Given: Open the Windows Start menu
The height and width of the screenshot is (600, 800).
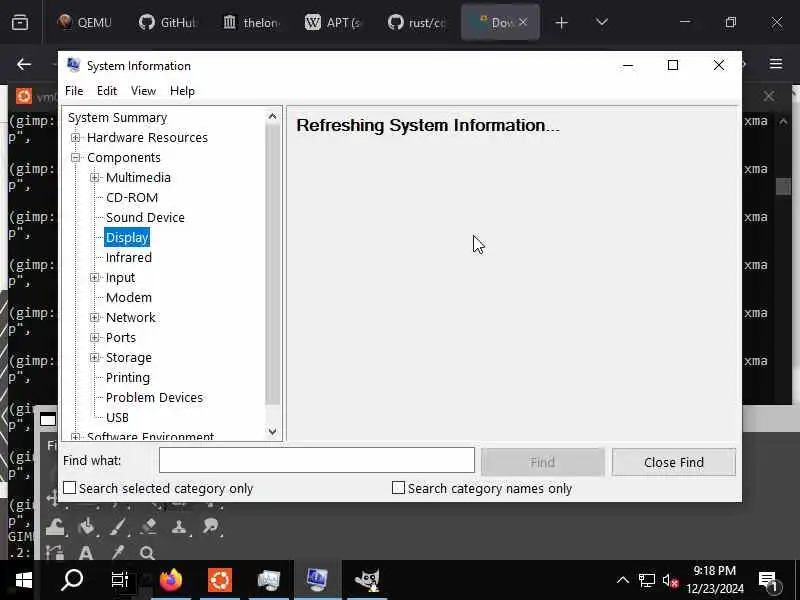Looking at the screenshot, I should tap(23, 580).
